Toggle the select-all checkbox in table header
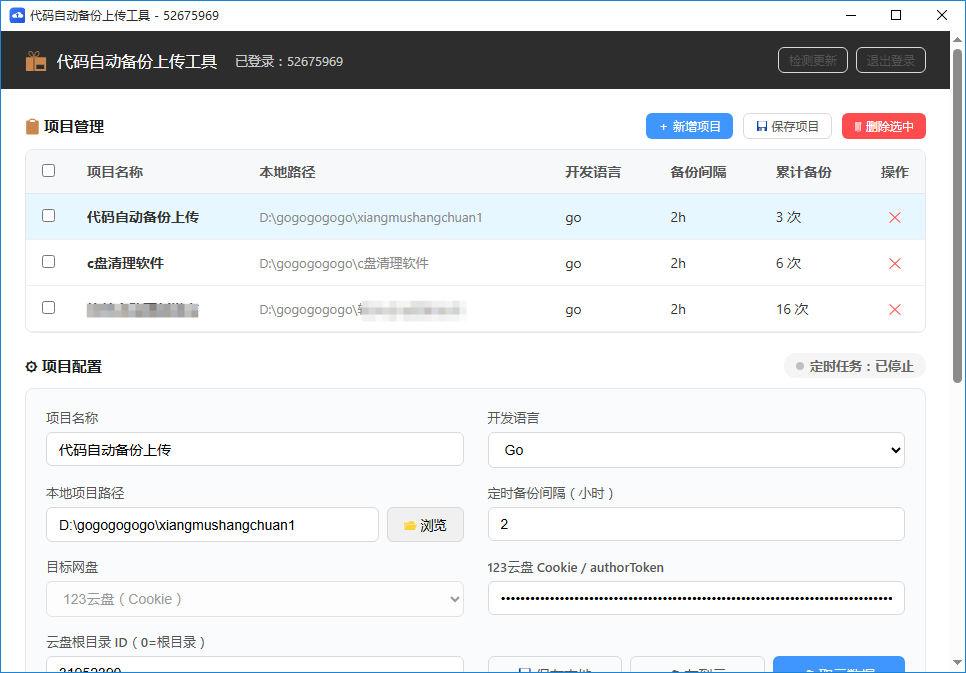 click(x=49, y=171)
